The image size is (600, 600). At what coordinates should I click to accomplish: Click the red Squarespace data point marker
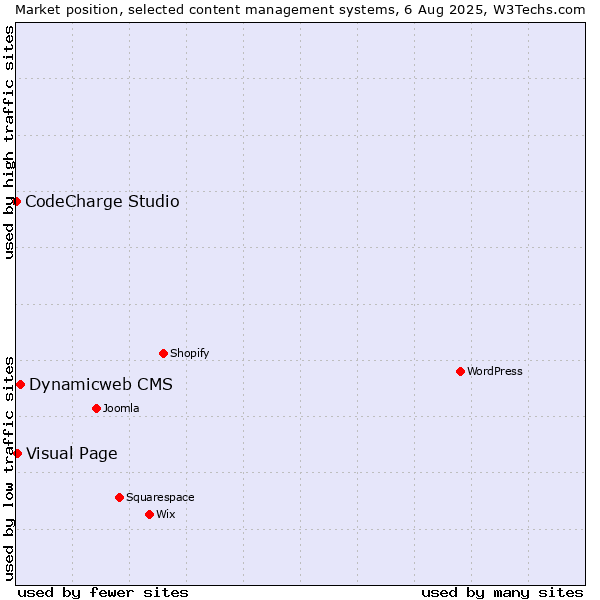(x=119, y=497)
